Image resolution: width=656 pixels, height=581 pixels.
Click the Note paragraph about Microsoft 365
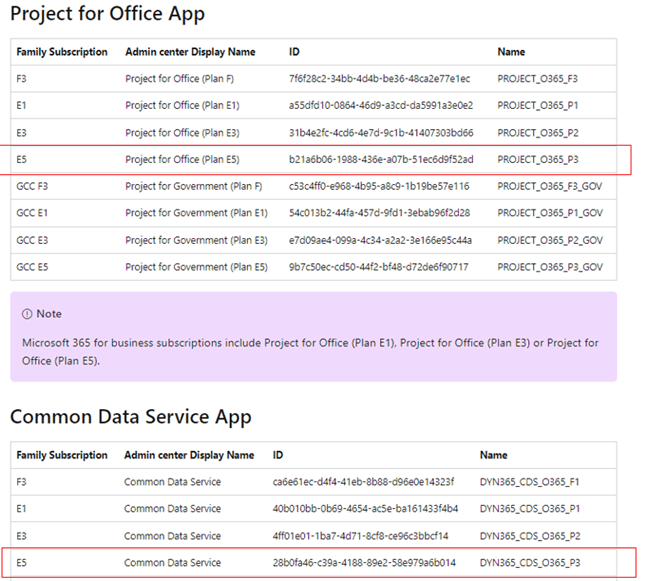point(310,350)
